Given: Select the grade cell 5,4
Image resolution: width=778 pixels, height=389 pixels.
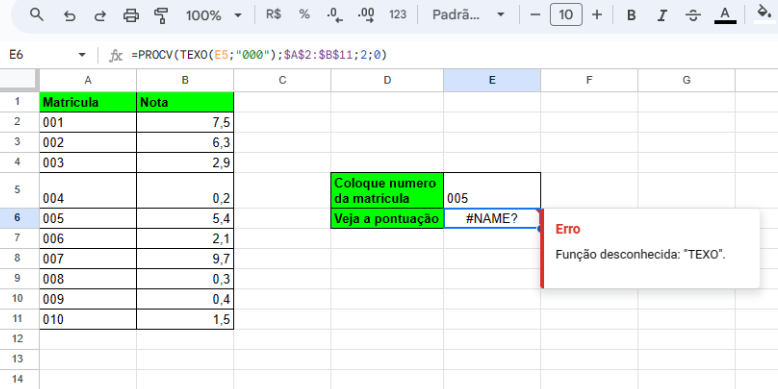Looking at the screenshot, I should click(185, 218).
